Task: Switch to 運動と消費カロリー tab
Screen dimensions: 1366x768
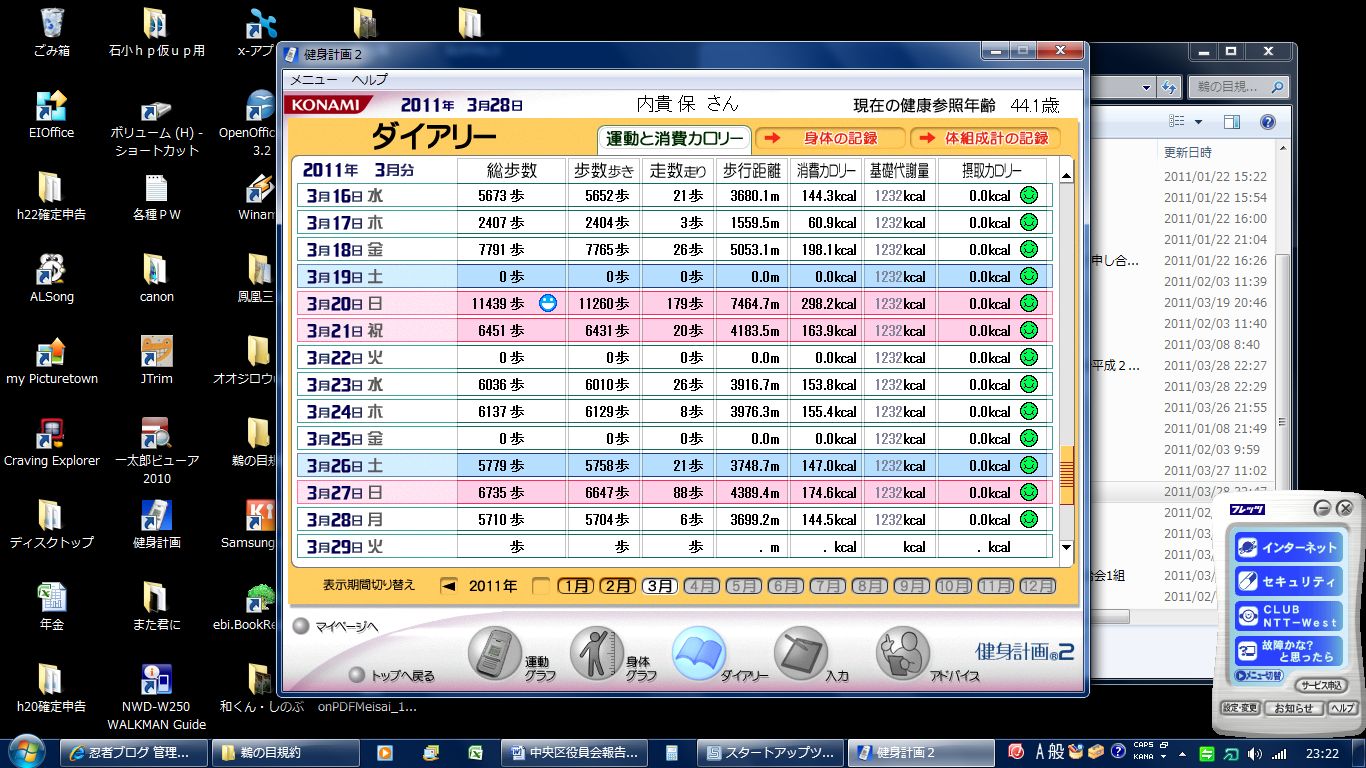Action: coord(675,138)
